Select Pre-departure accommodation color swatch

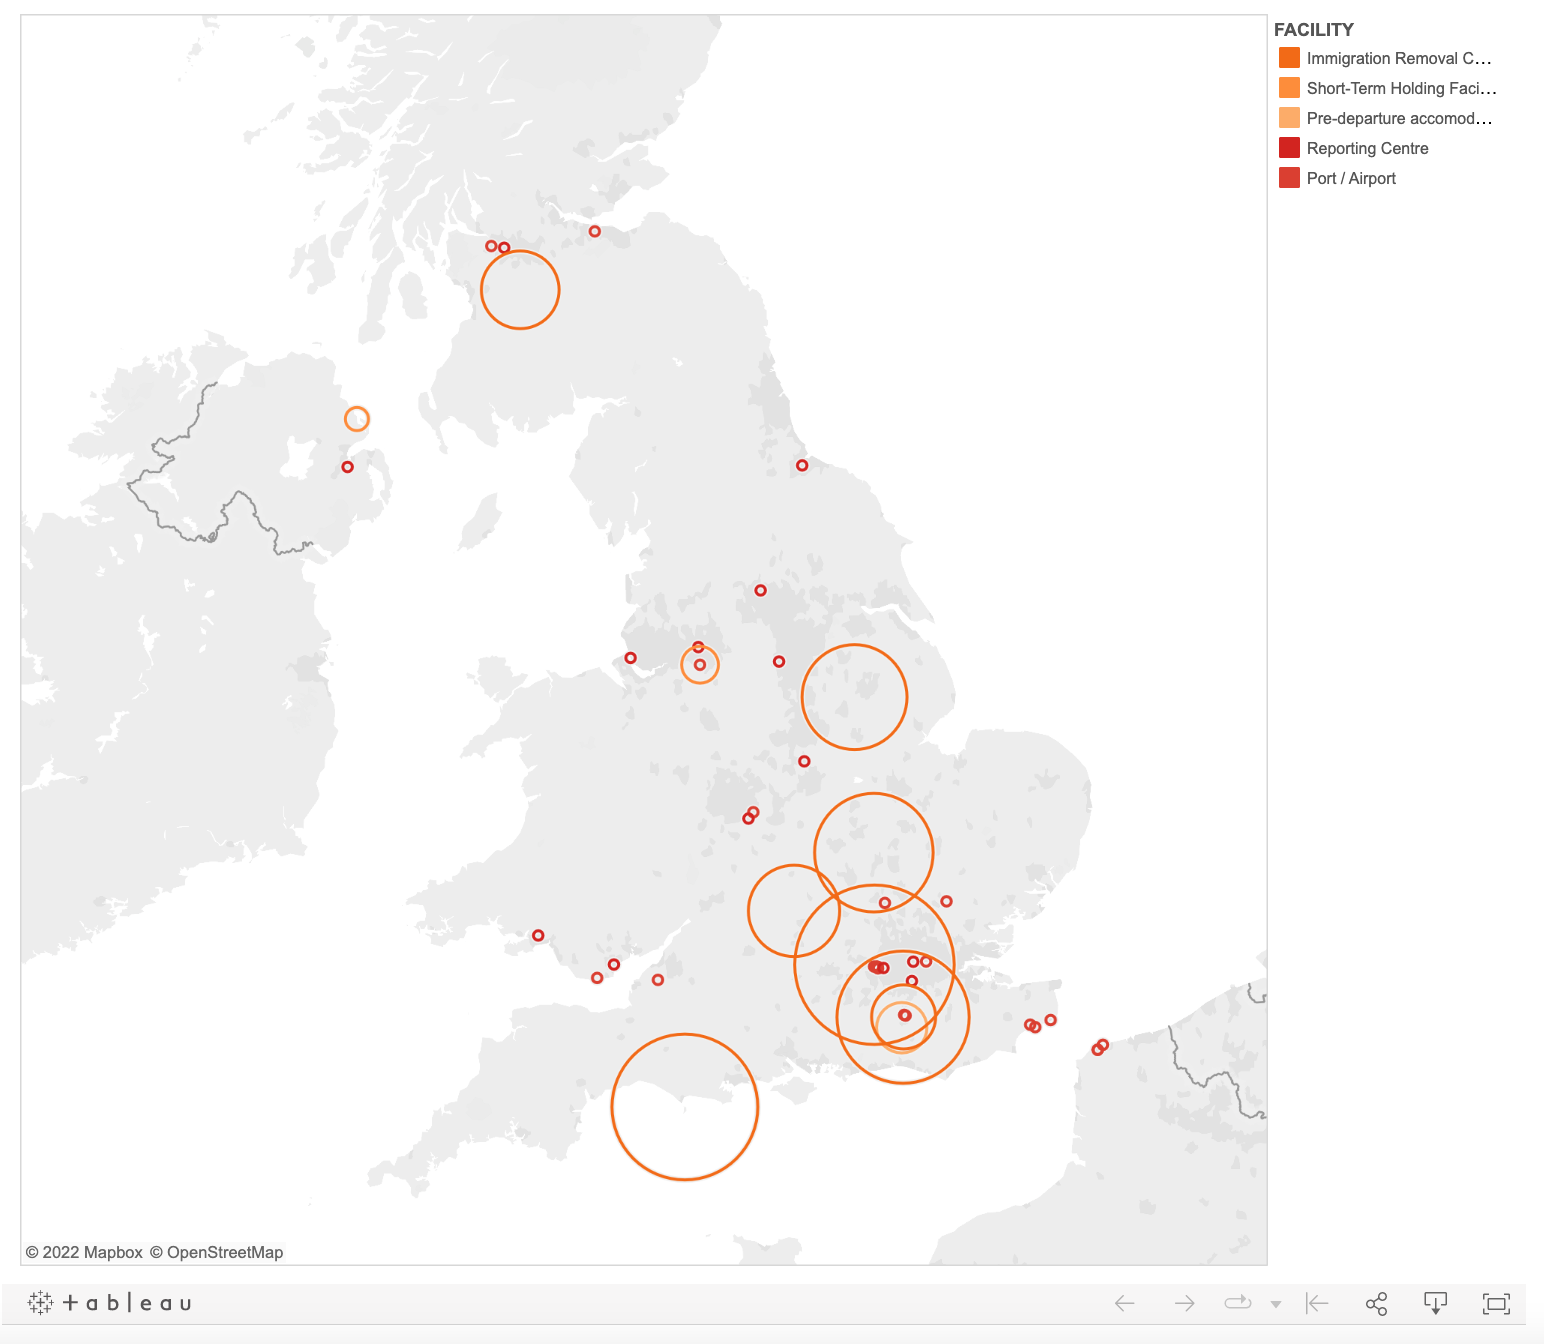click(x=1289, y=118)
